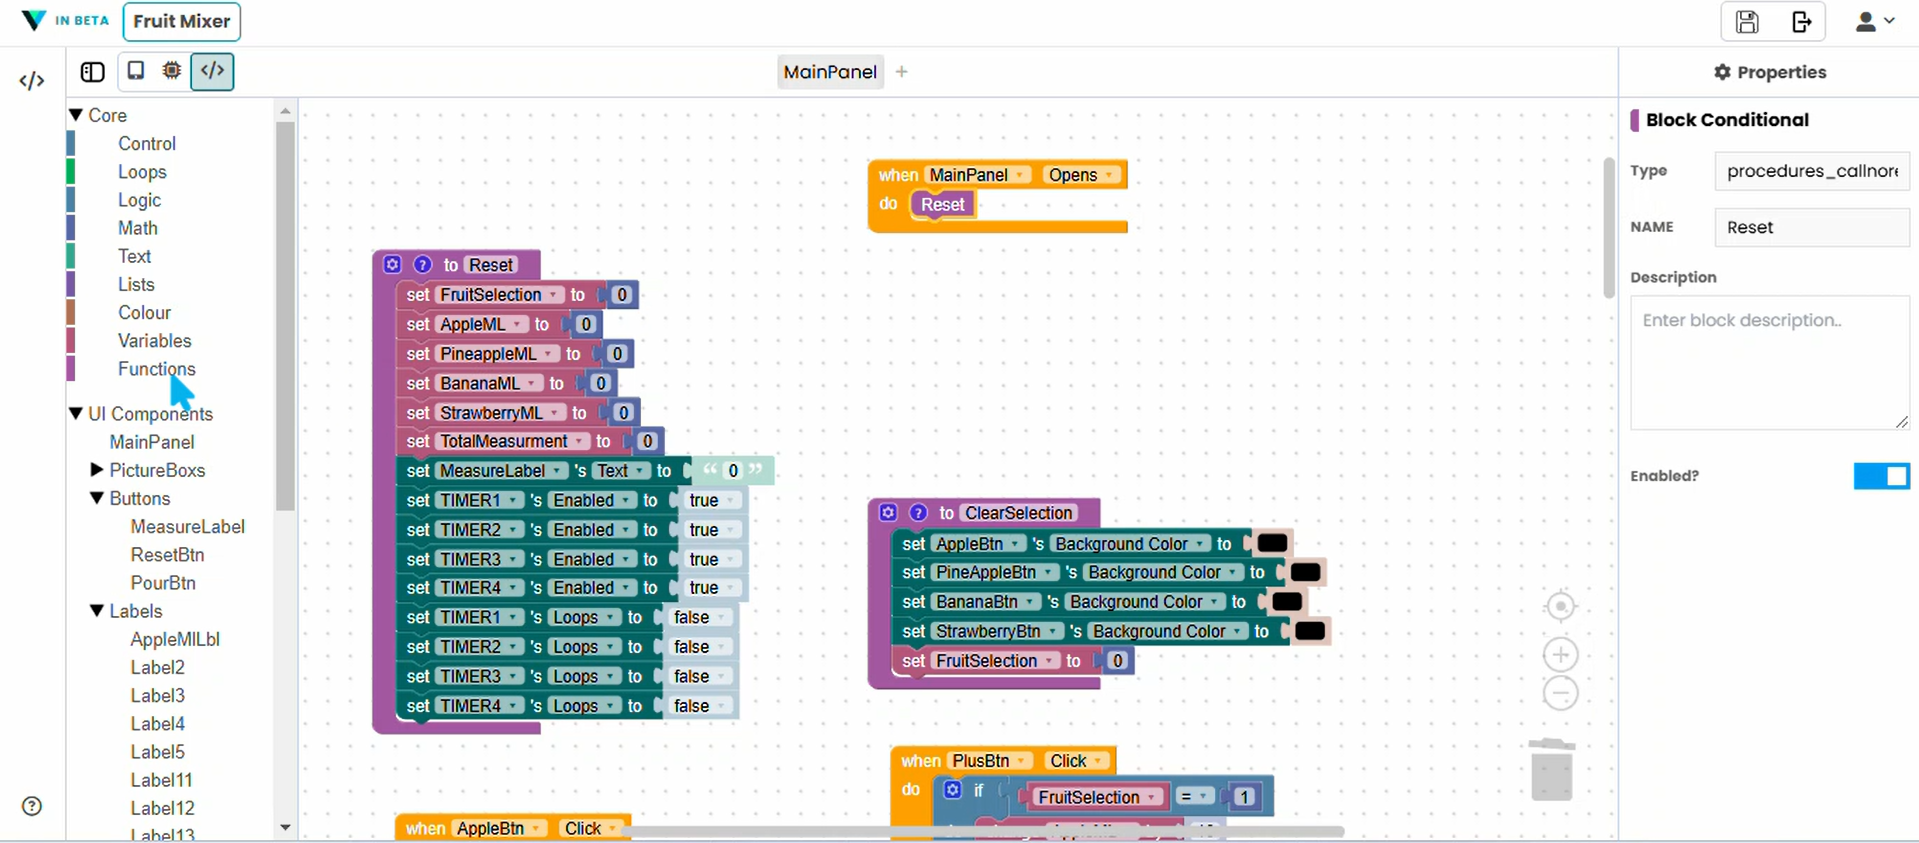Select PourBtn in the component tree

(162, 582)
